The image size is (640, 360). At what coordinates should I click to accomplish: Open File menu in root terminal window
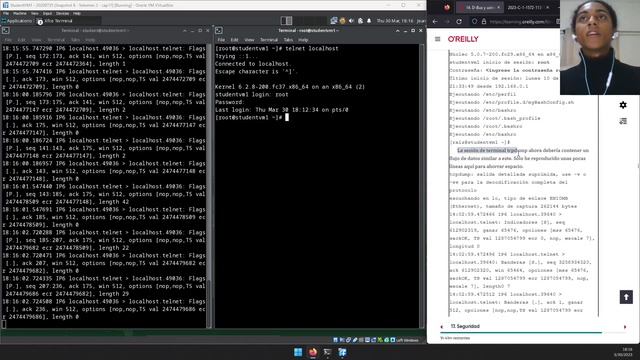(x=221, y=40)
